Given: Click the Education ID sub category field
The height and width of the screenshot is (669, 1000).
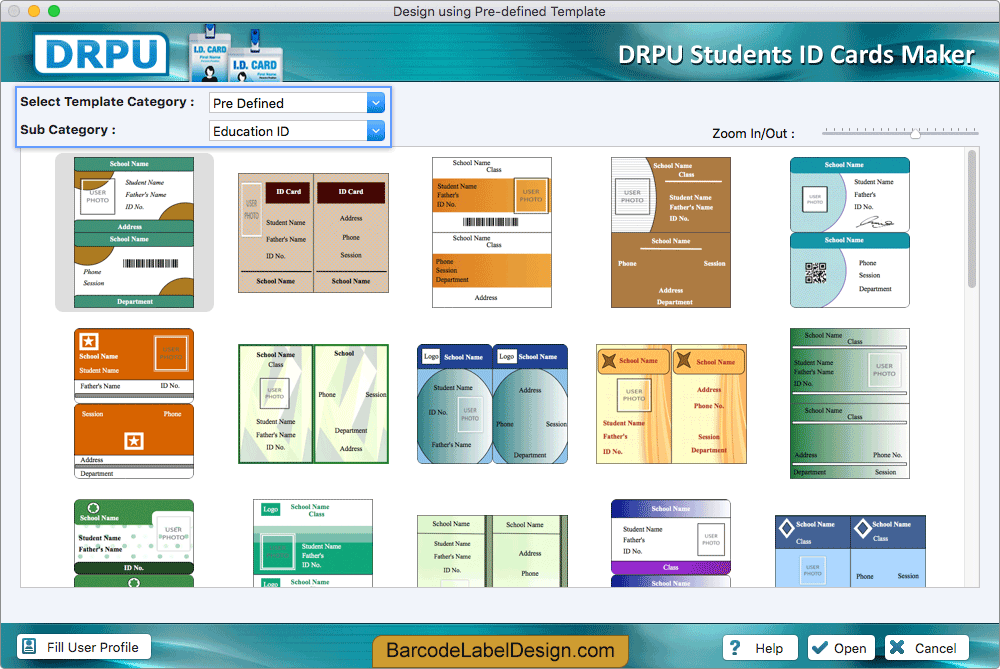Looking at the screenshot, I should coord(297,131).
